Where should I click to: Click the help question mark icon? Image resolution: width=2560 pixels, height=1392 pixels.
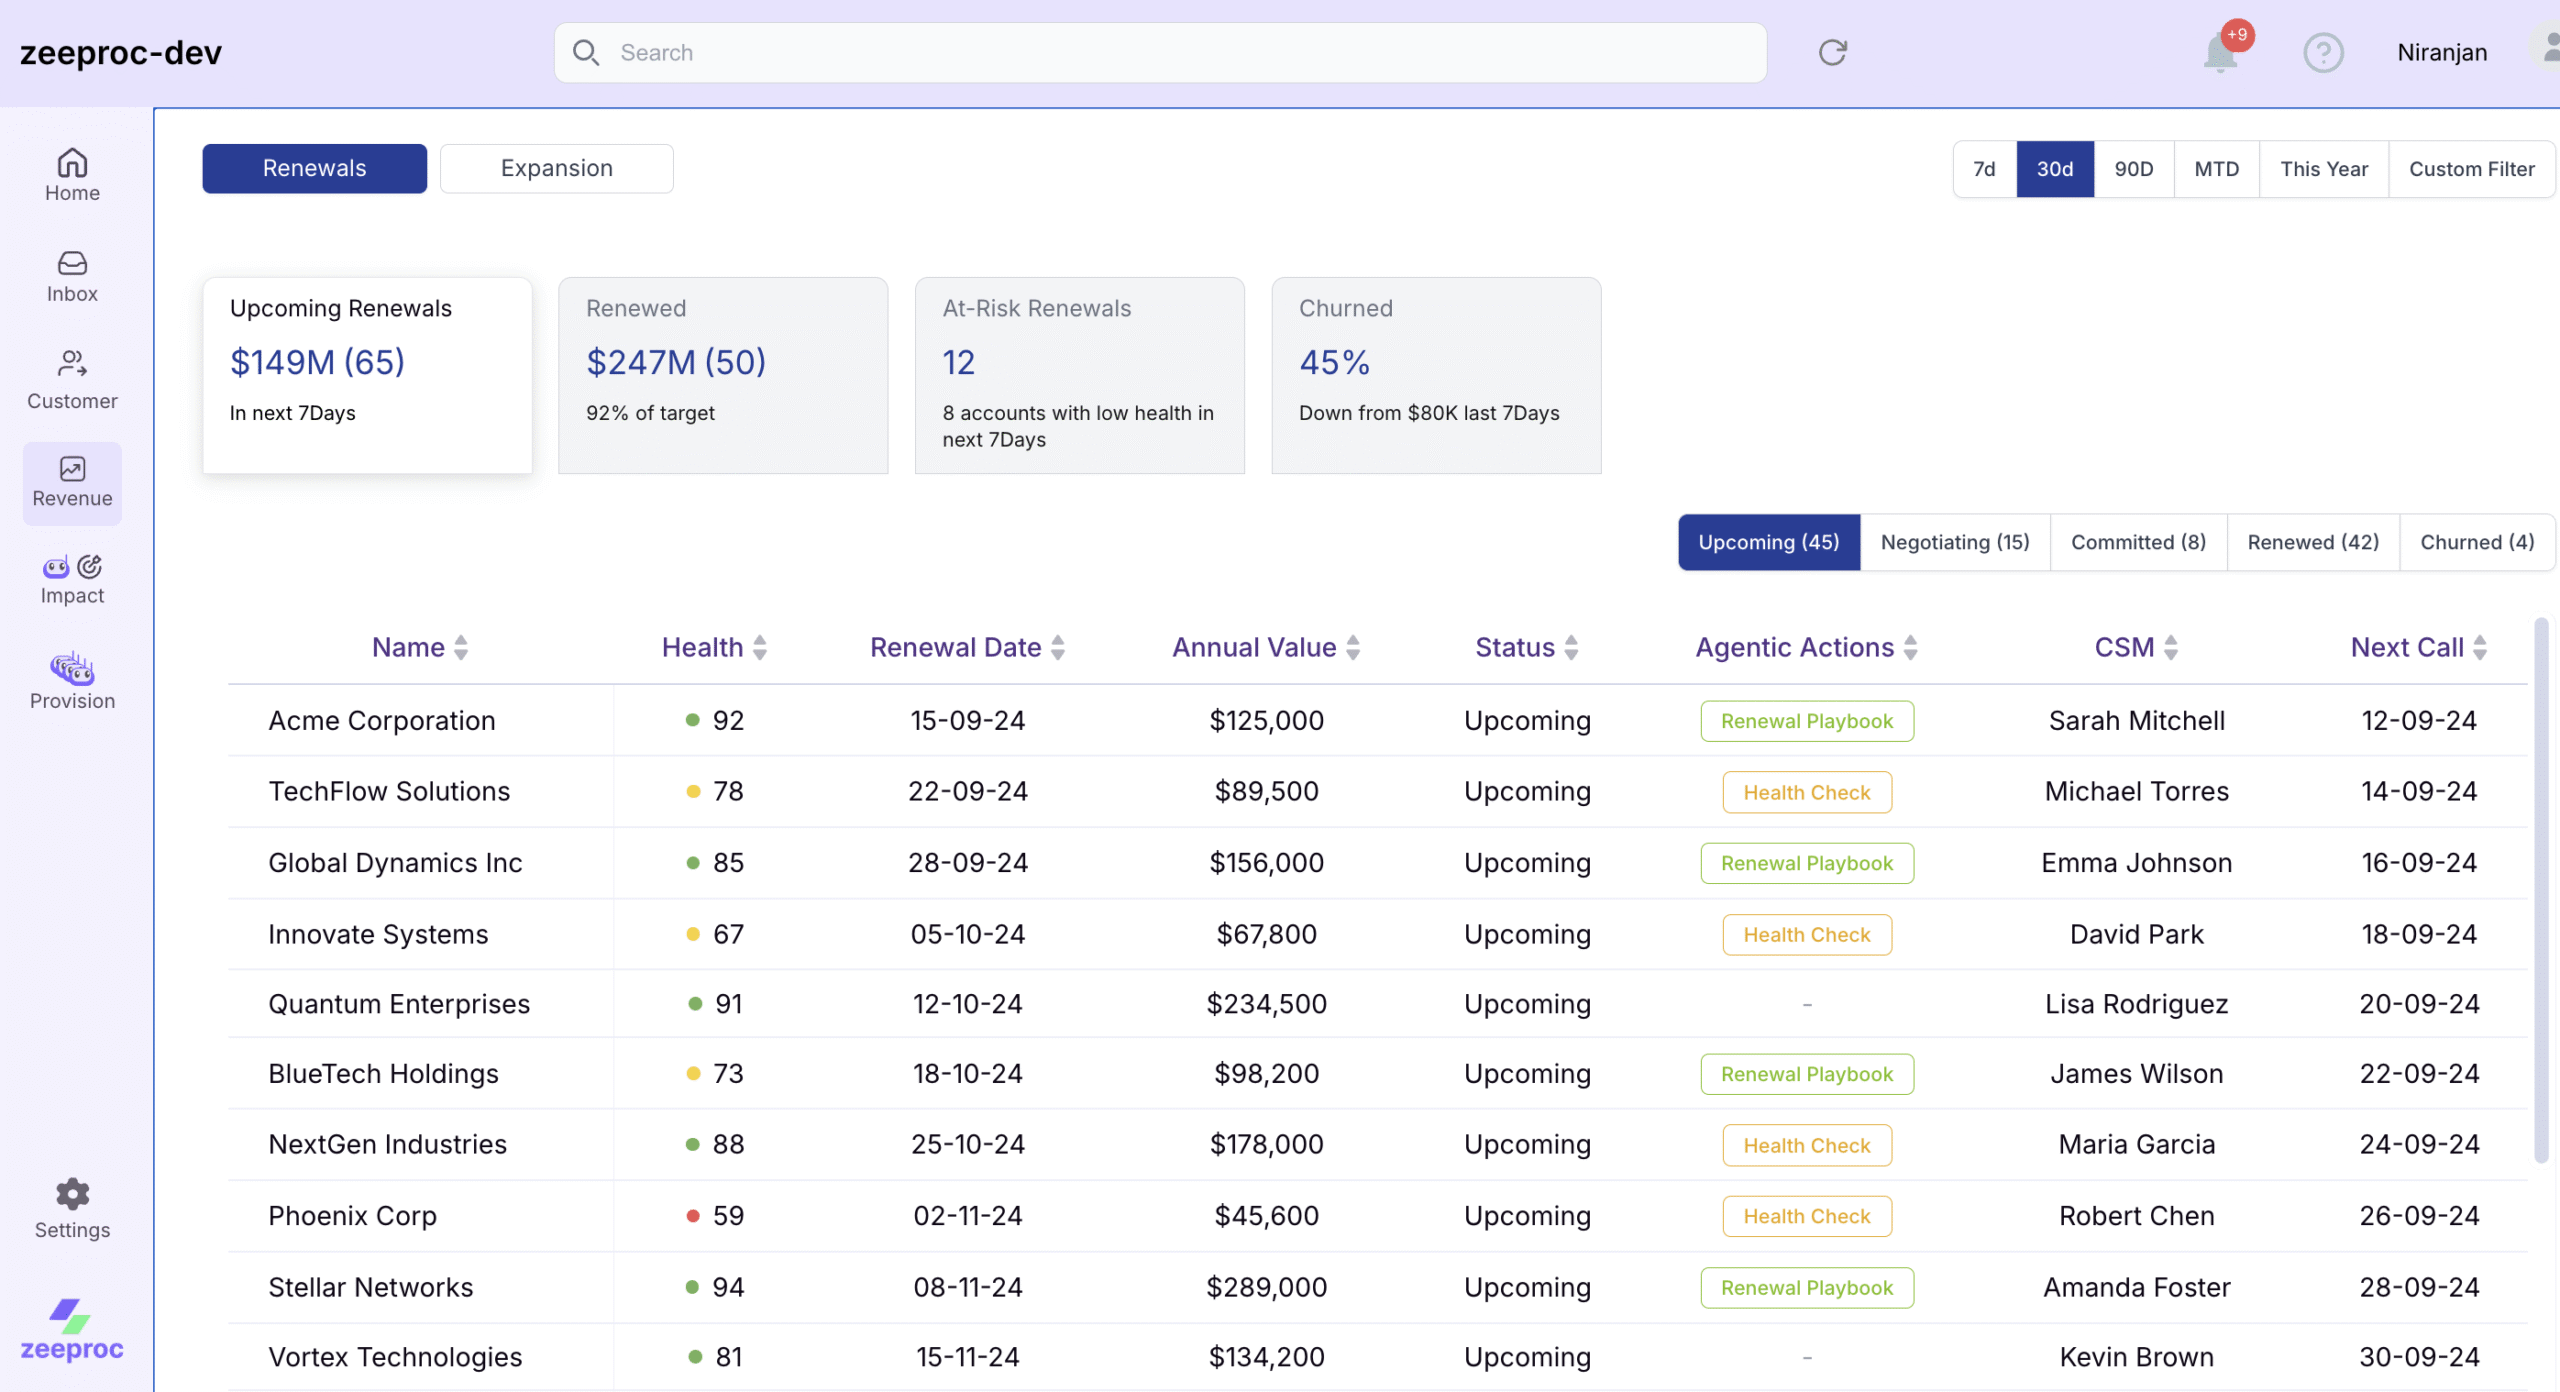point(2323,52)
